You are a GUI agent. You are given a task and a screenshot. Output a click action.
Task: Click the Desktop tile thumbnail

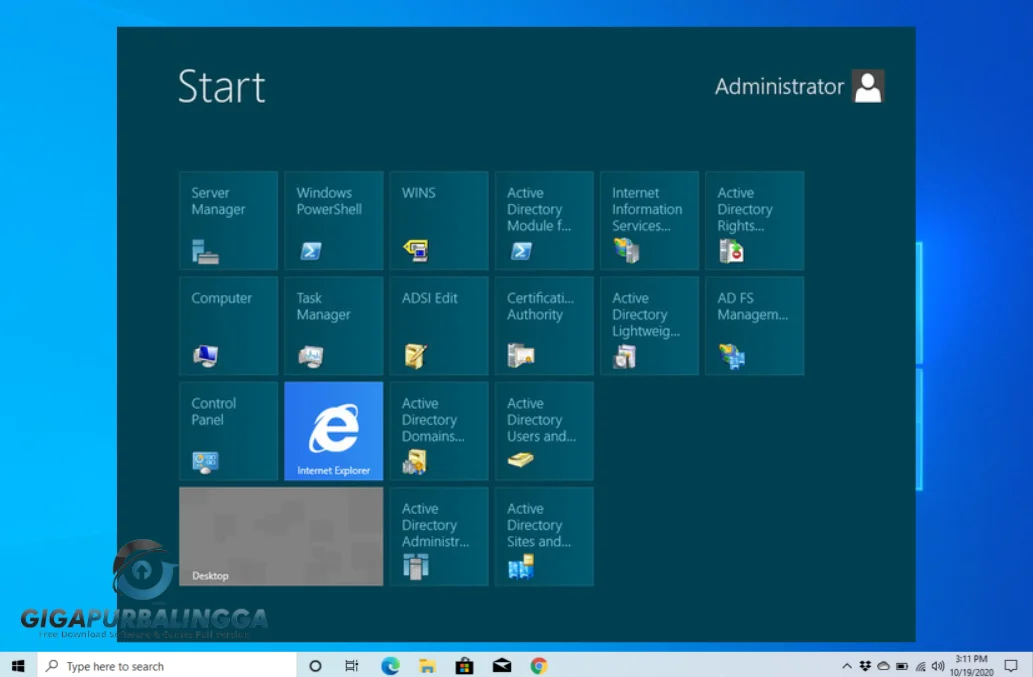coord(281,537)
